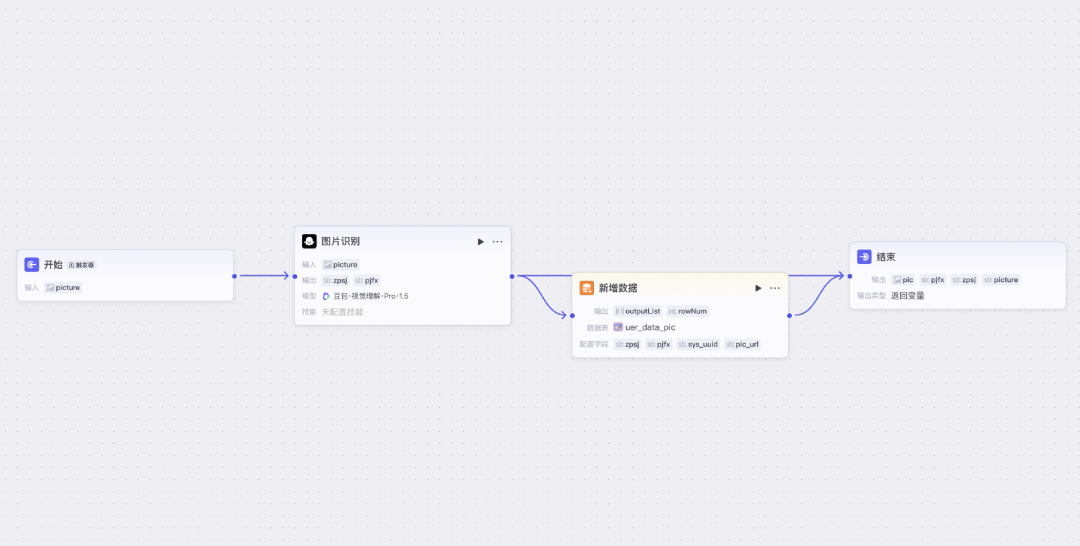Viewport: 1080px width, 546px height.
Task: Select the outputList output tag
Action: tap(638, 311)
